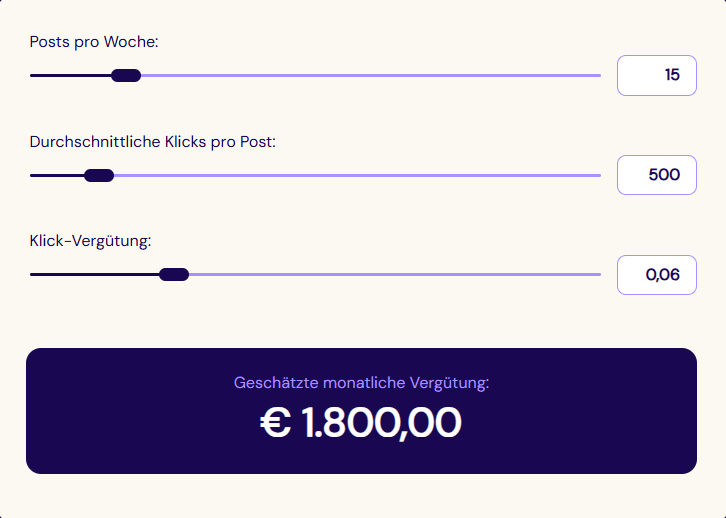726x518 pixels.
Task: Move Klick-Vergütung slider to its maximum end
Action: click(598, 274)
